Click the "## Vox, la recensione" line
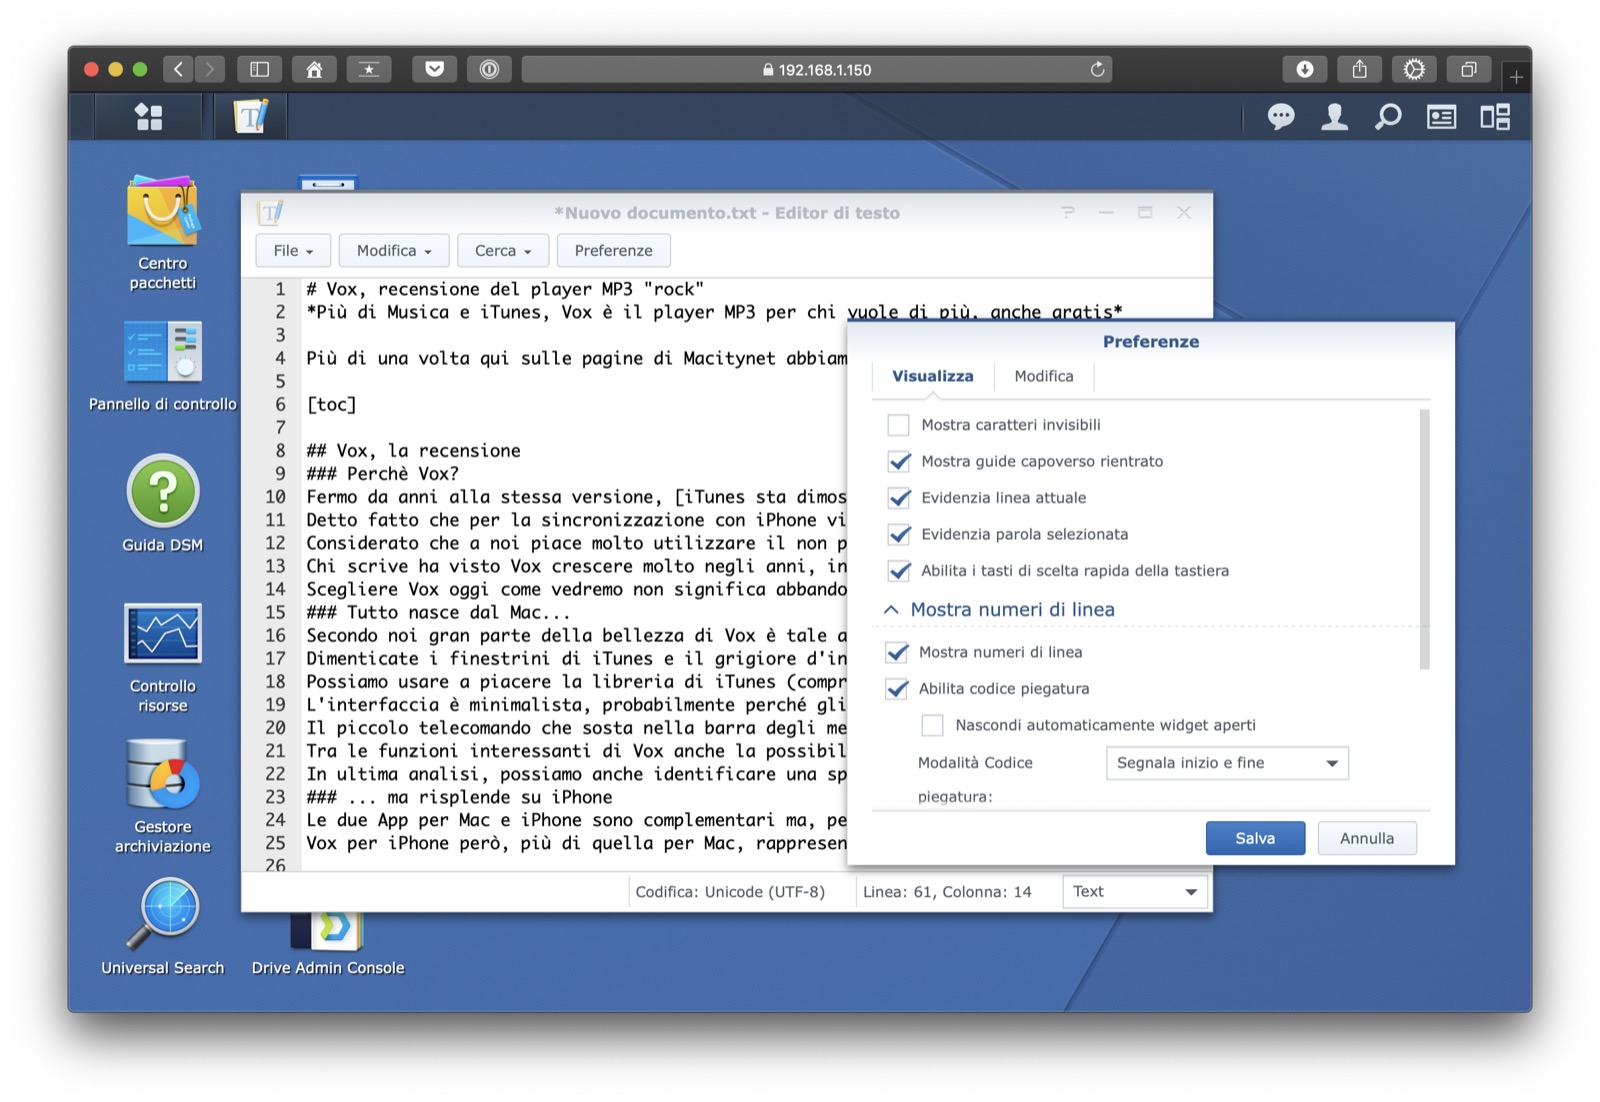Image resolution: width=1600 pixels, height=1102 pixels. [413, 450]
